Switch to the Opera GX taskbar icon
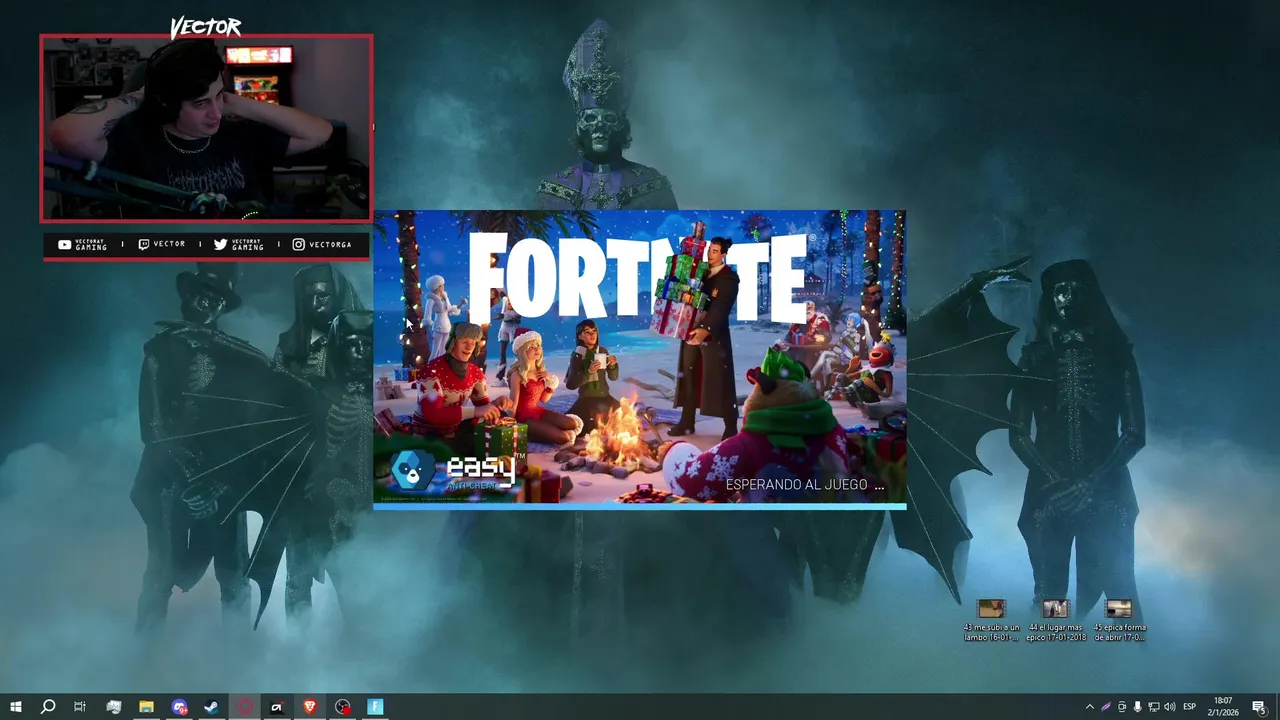Image resolution: width=1280 pixels, height=720 pixels. 245,707
